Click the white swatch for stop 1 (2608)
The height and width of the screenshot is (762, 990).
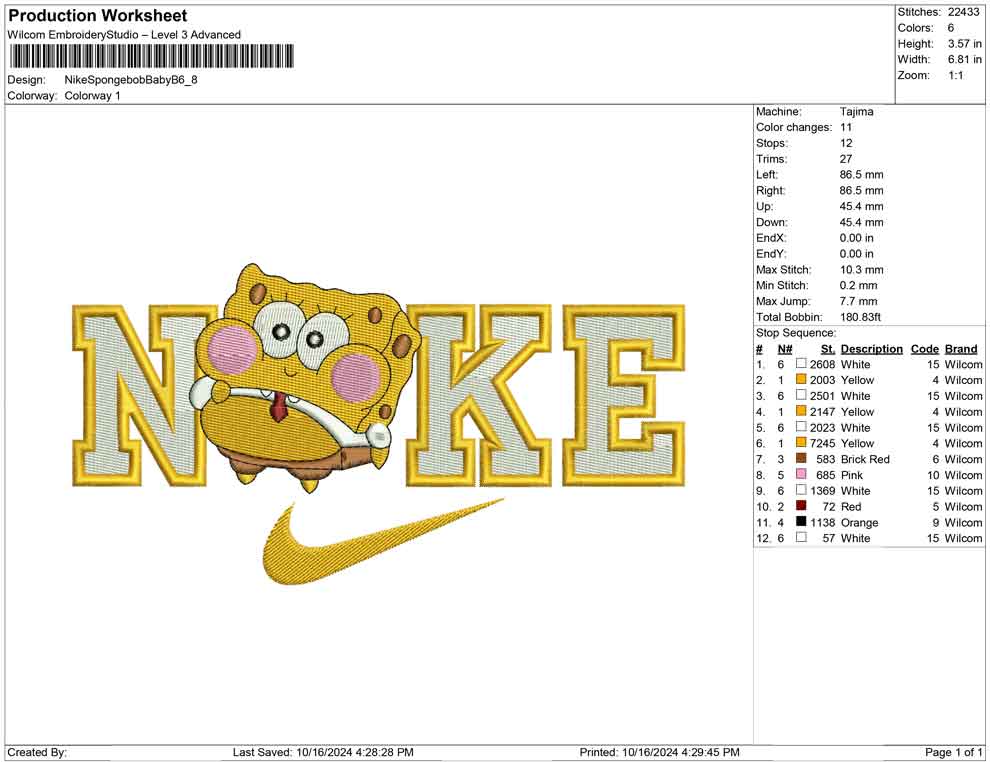tap(801, 364)
